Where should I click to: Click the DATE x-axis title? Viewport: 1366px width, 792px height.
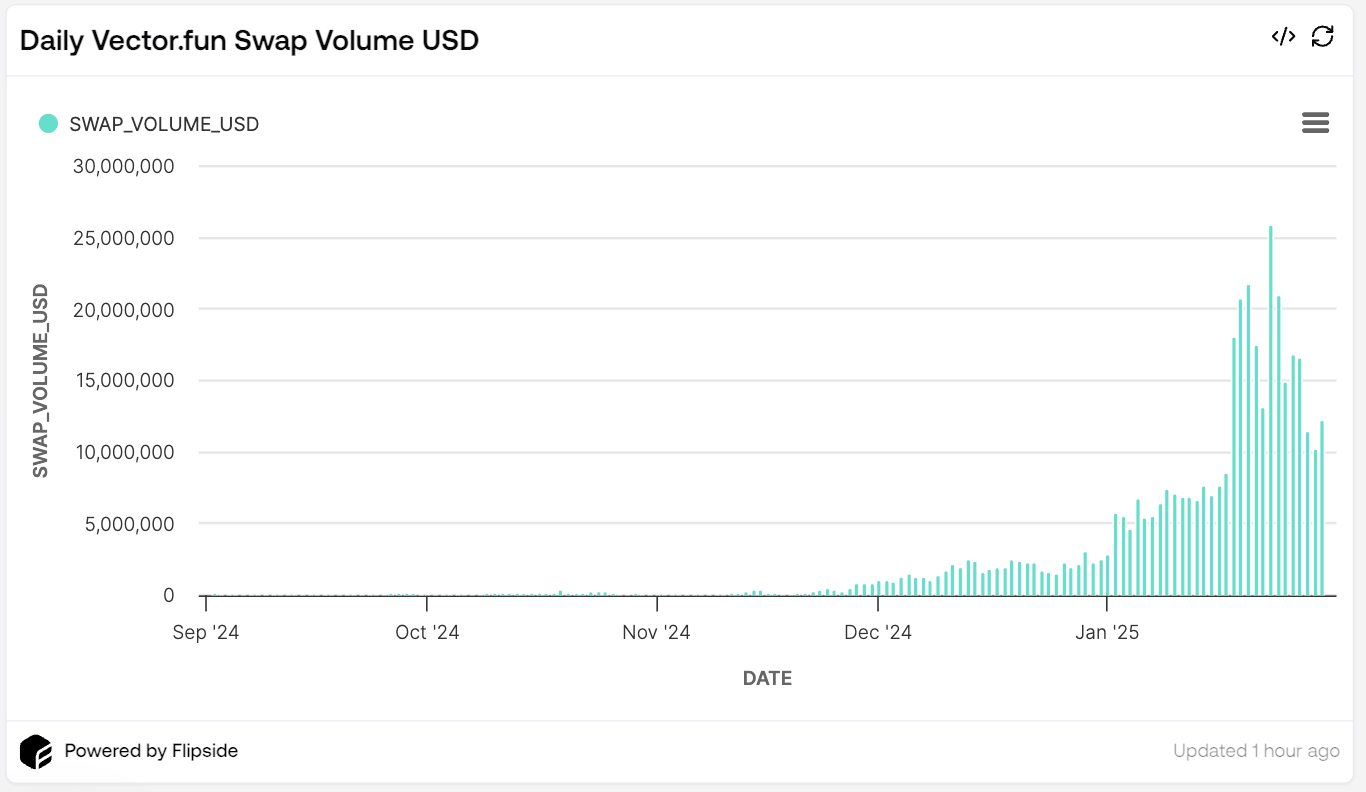[767, 678]
